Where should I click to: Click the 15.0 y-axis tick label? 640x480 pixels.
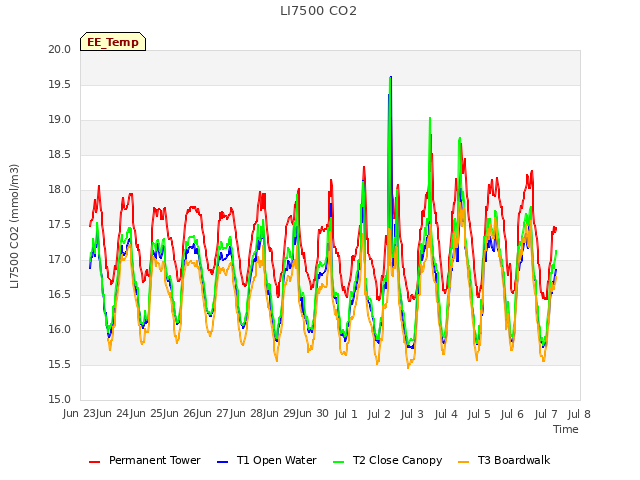tap(60, 400)
